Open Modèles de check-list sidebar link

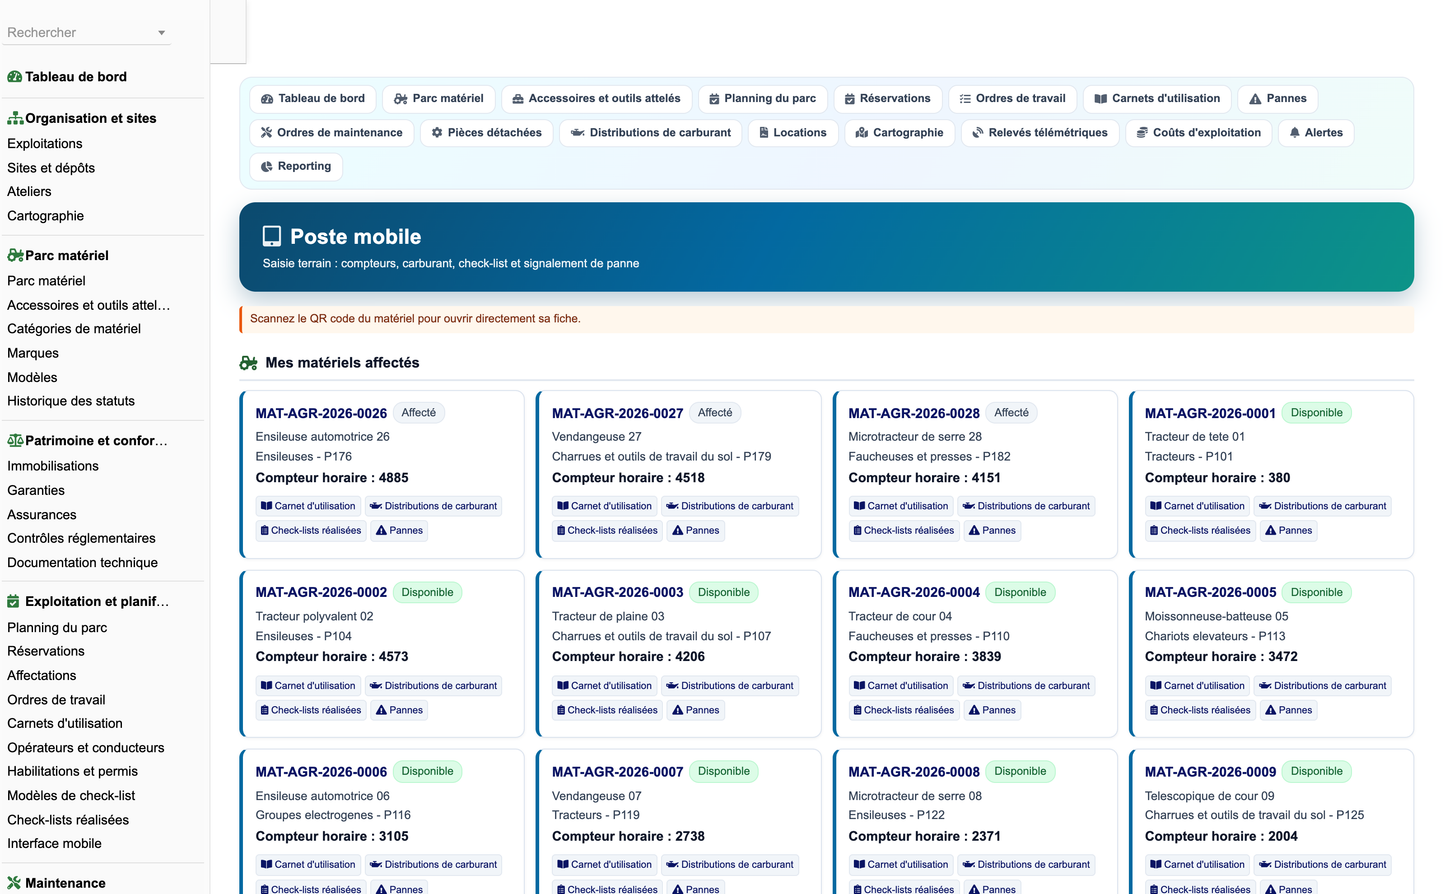[x=71, y=795]
